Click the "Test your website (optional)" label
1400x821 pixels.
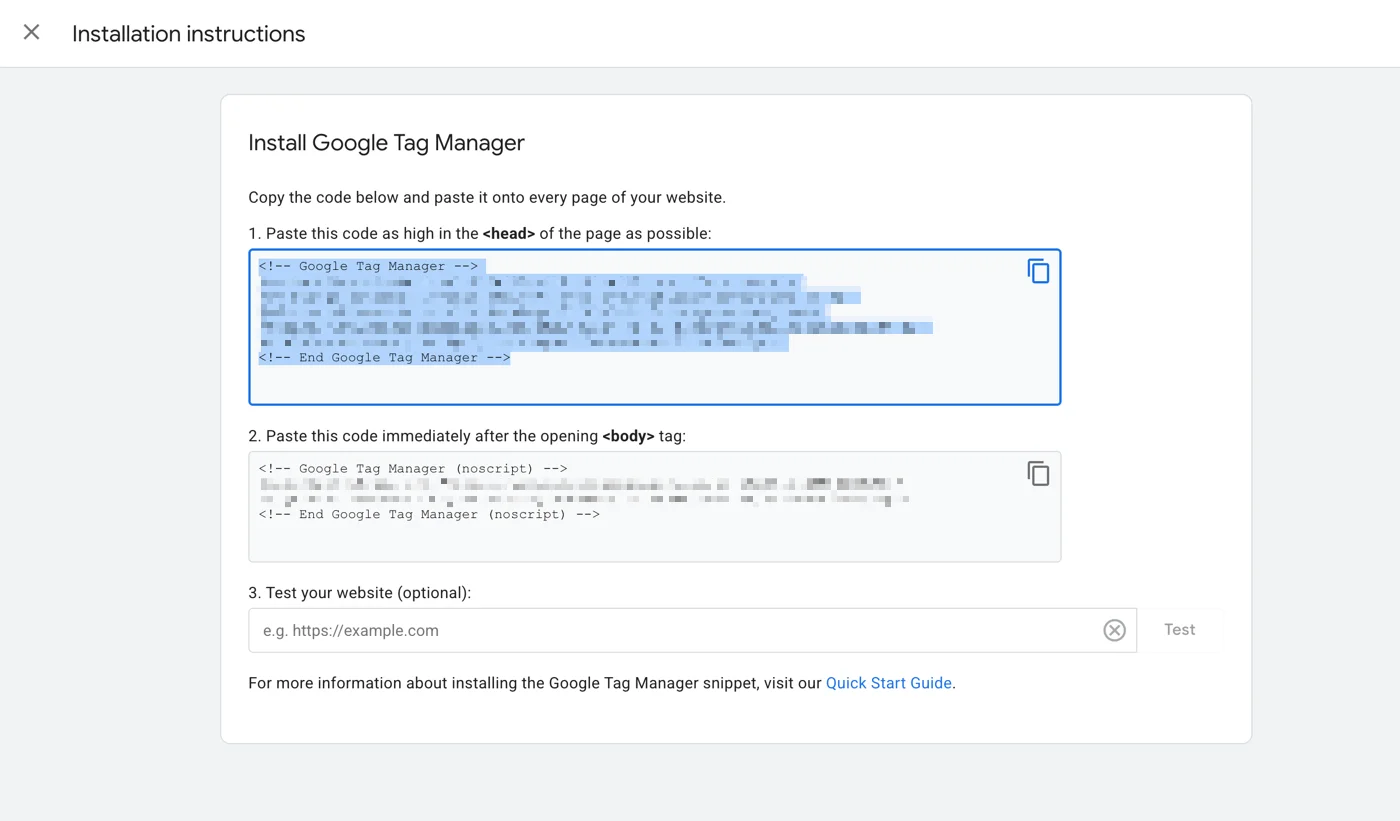359,593
